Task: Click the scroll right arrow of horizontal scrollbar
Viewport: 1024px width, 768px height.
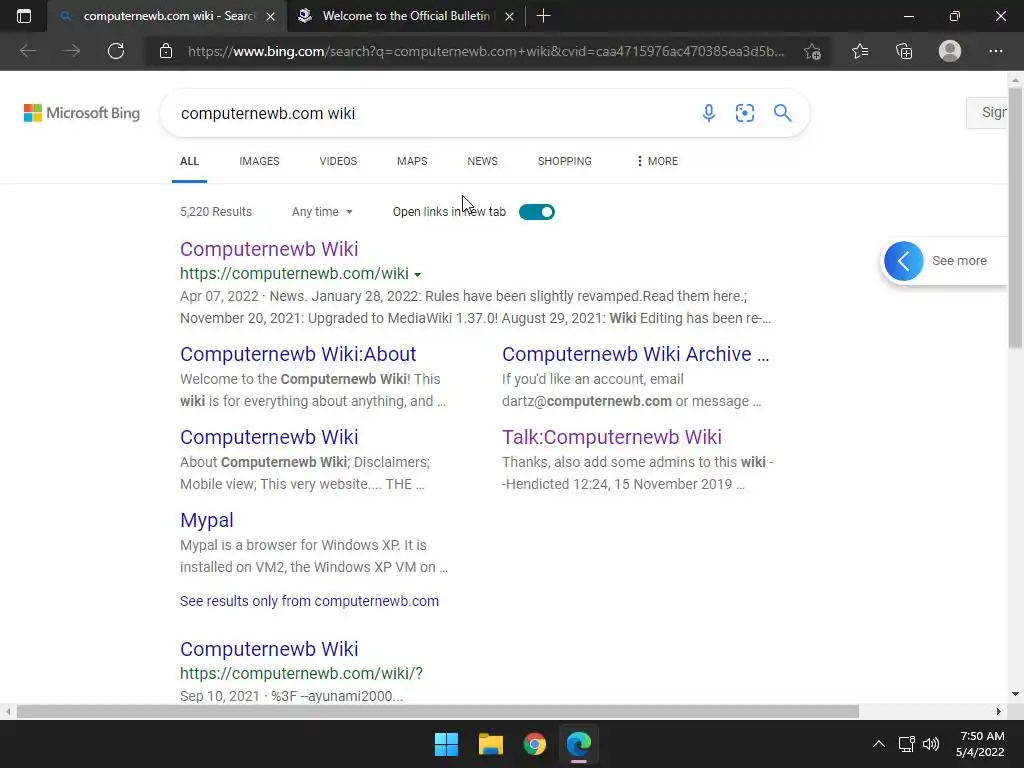Action: (x=999, y=711)
